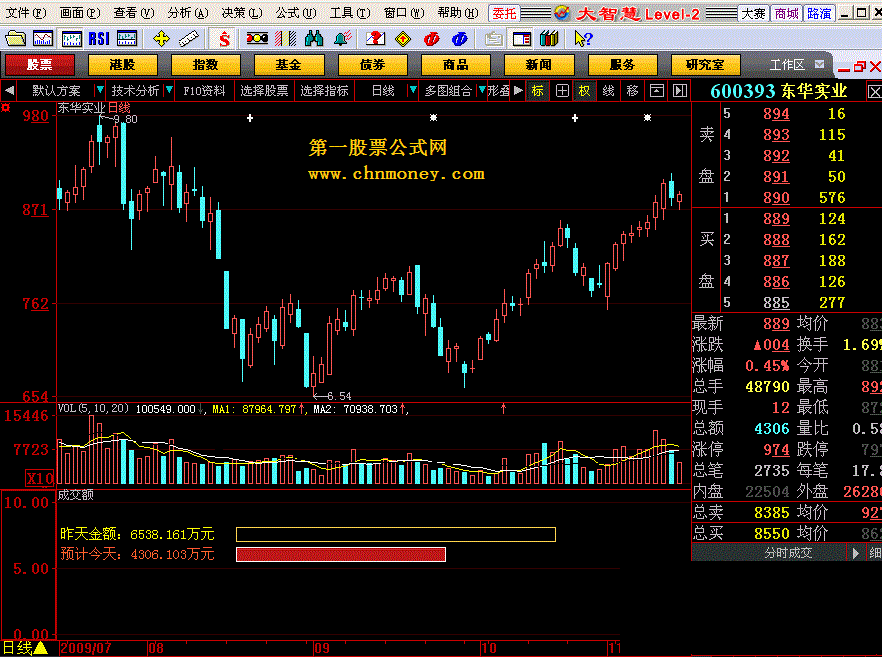Toggle the 标 marker button
This screenshot has height=657, width=882.
[x=538, y=91]
